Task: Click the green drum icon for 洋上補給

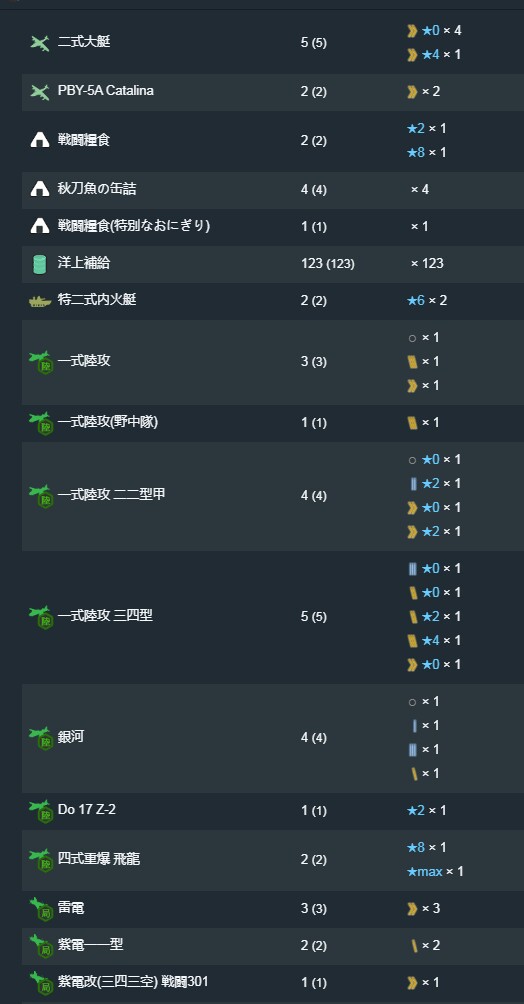Action: point(40,263)
